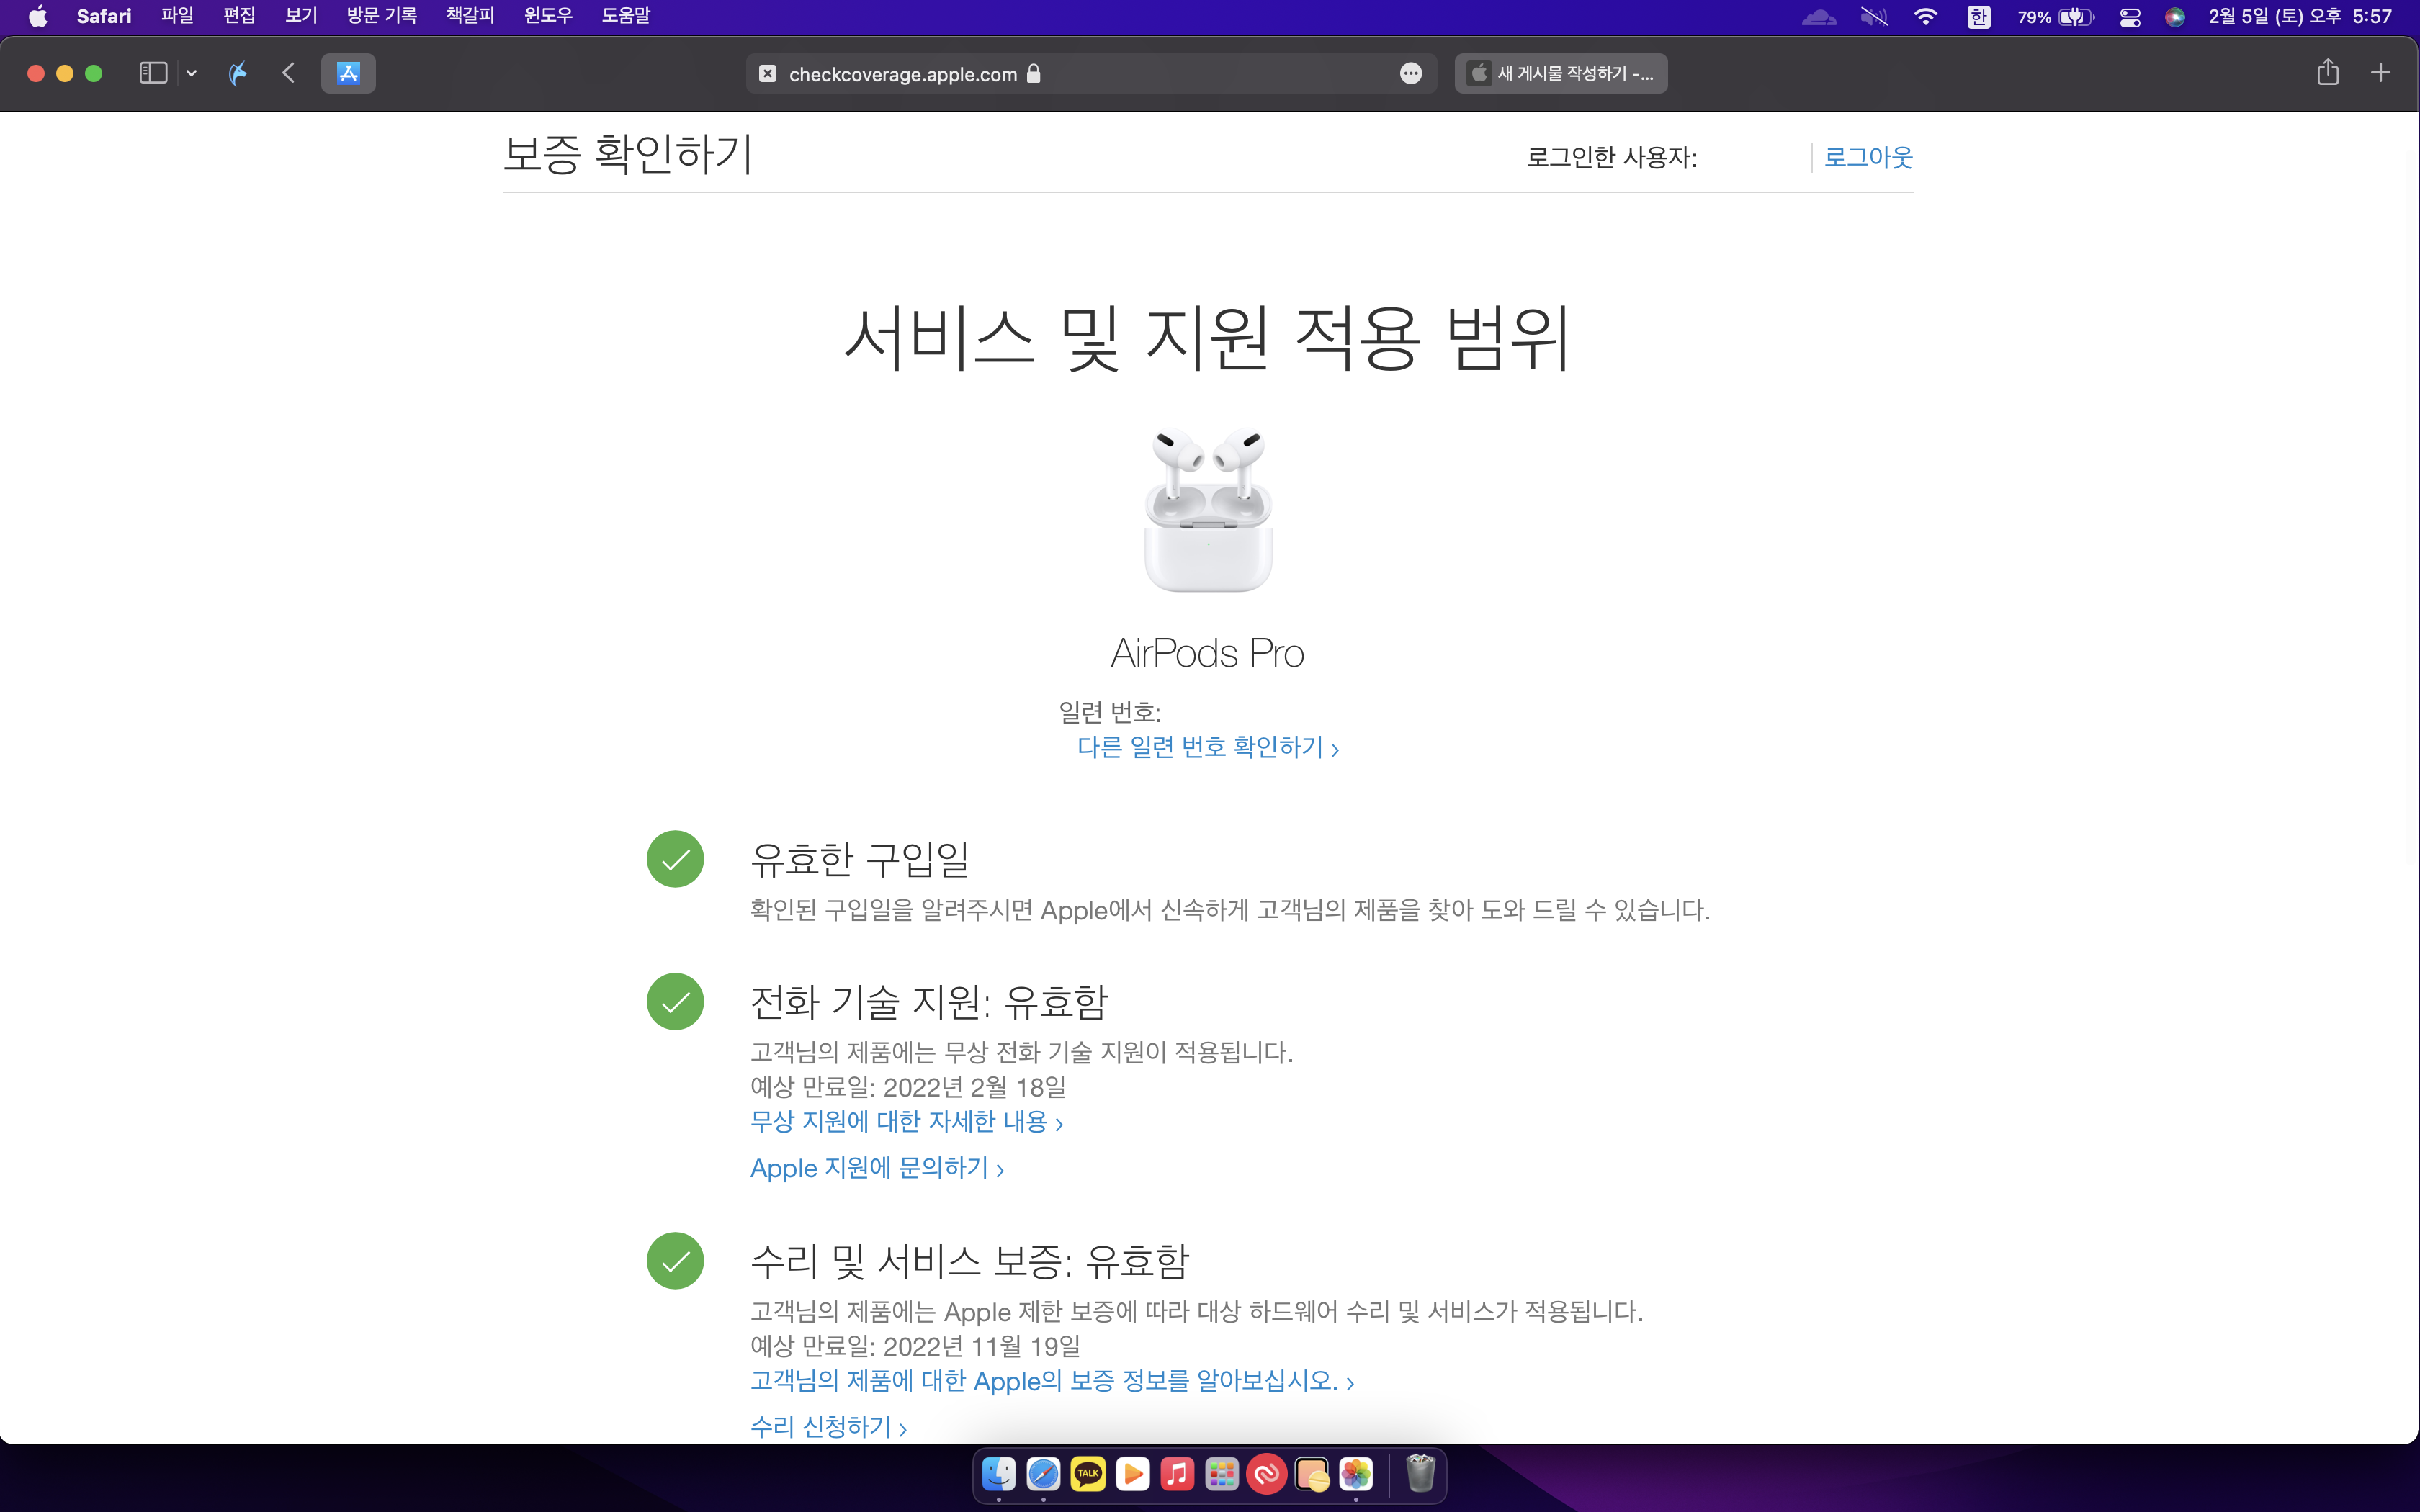The image size is (2420, 1512).
Task: Open the 파일 menu
Action: pyautogui.click(x=177, y=16)
